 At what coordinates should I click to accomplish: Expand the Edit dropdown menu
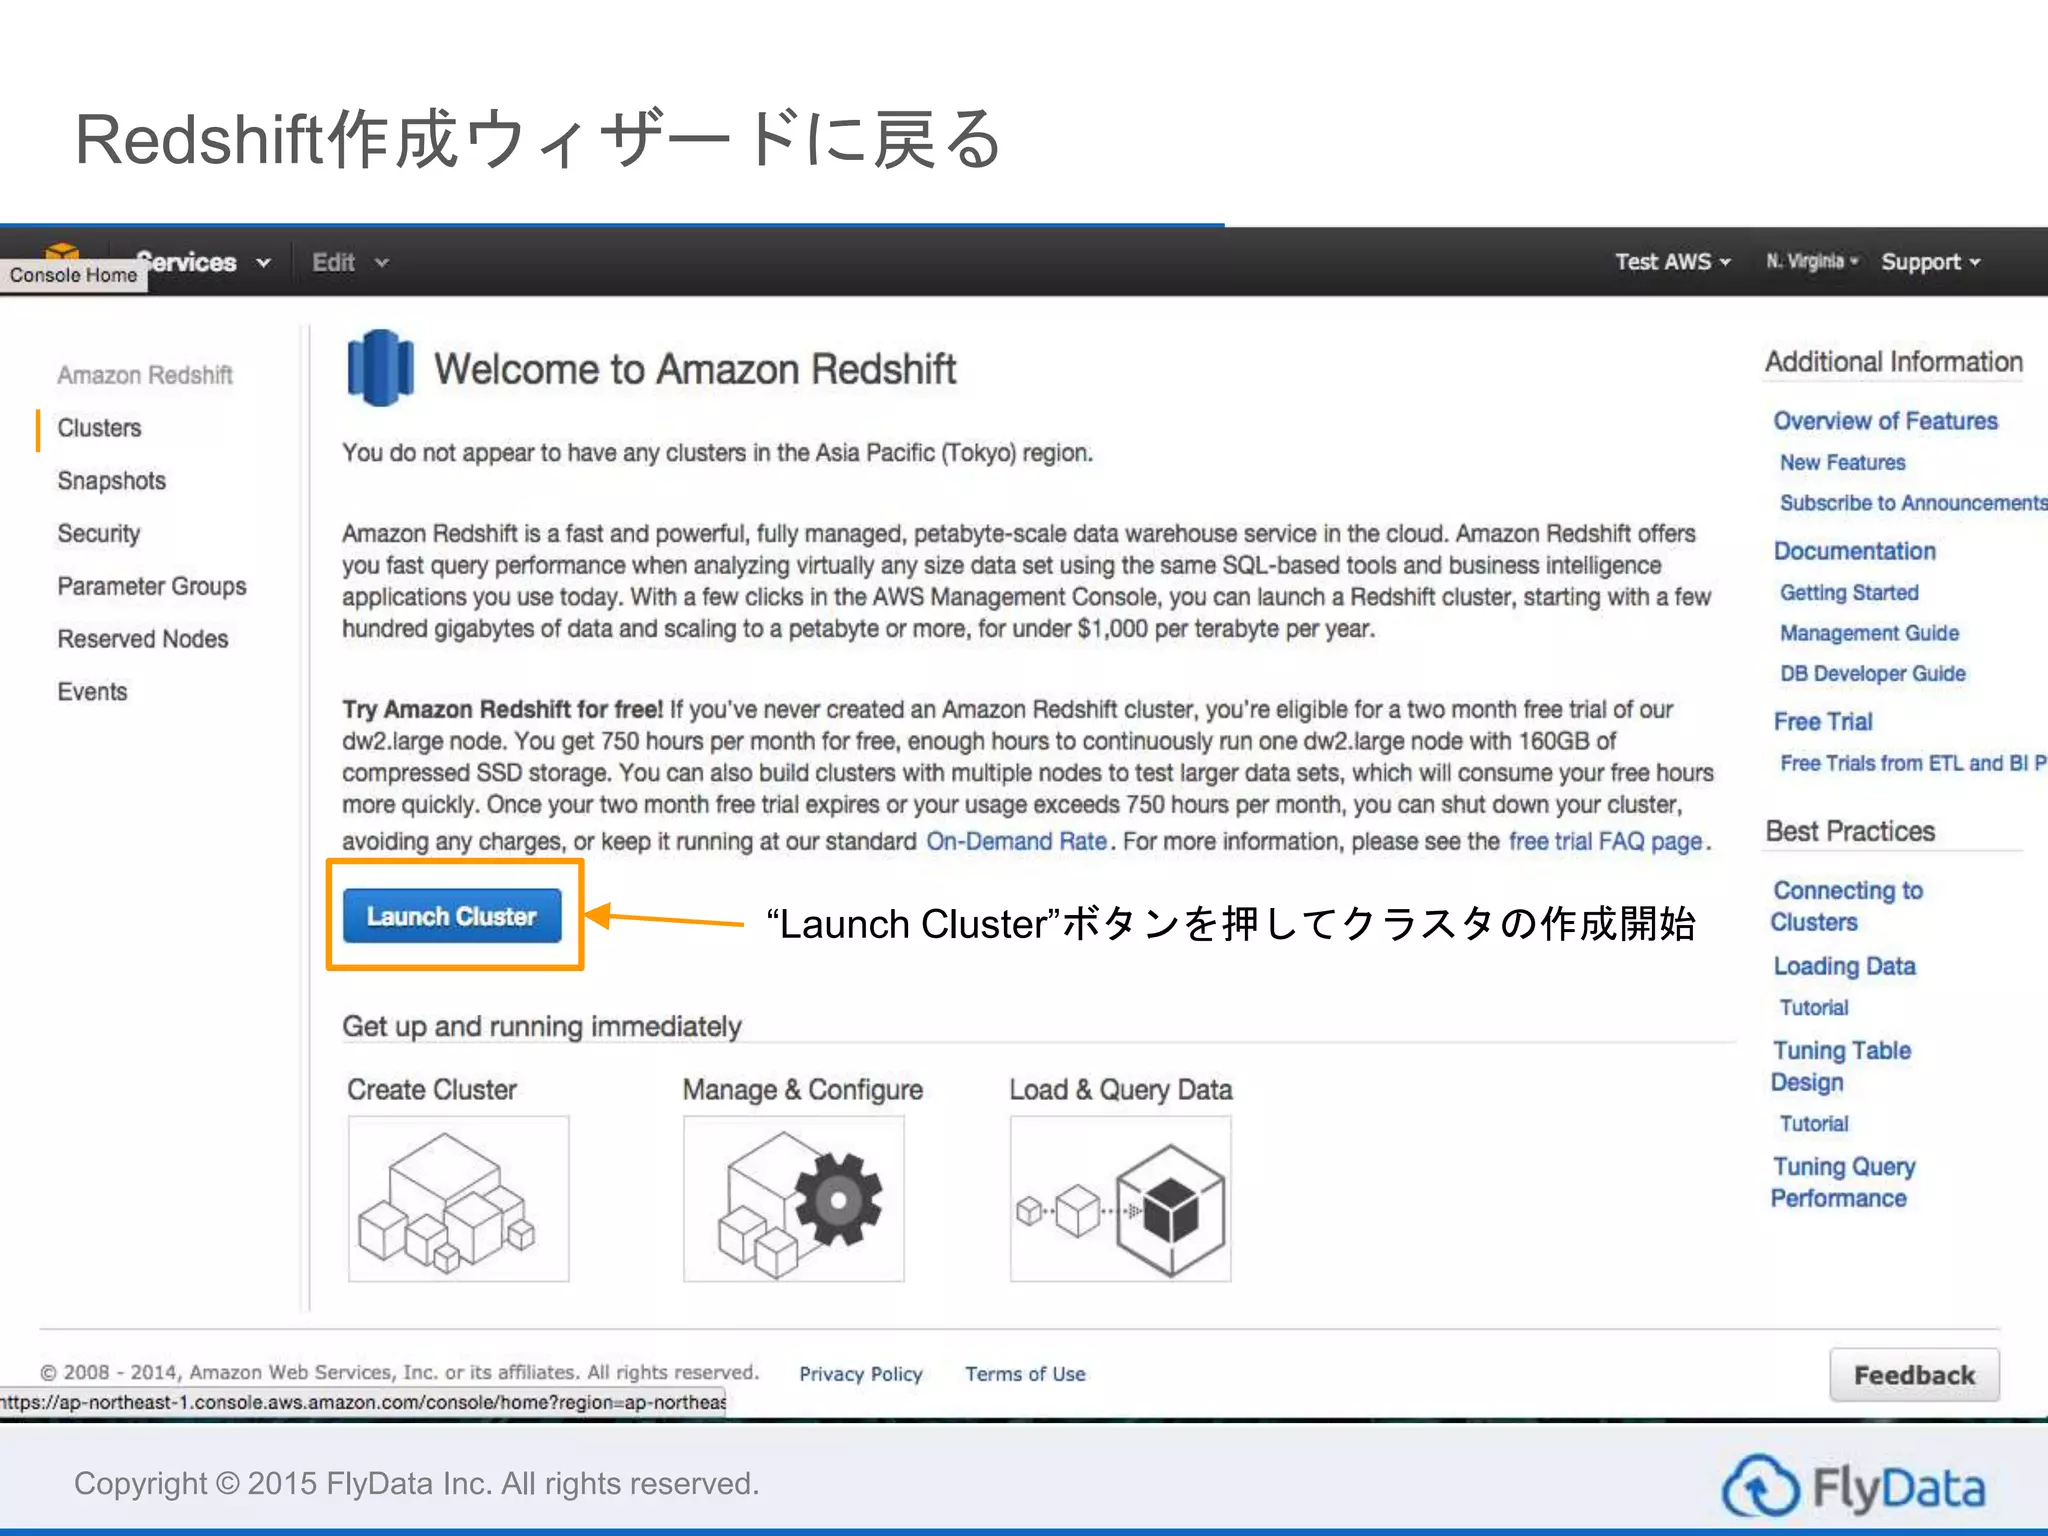coord(349,262)
